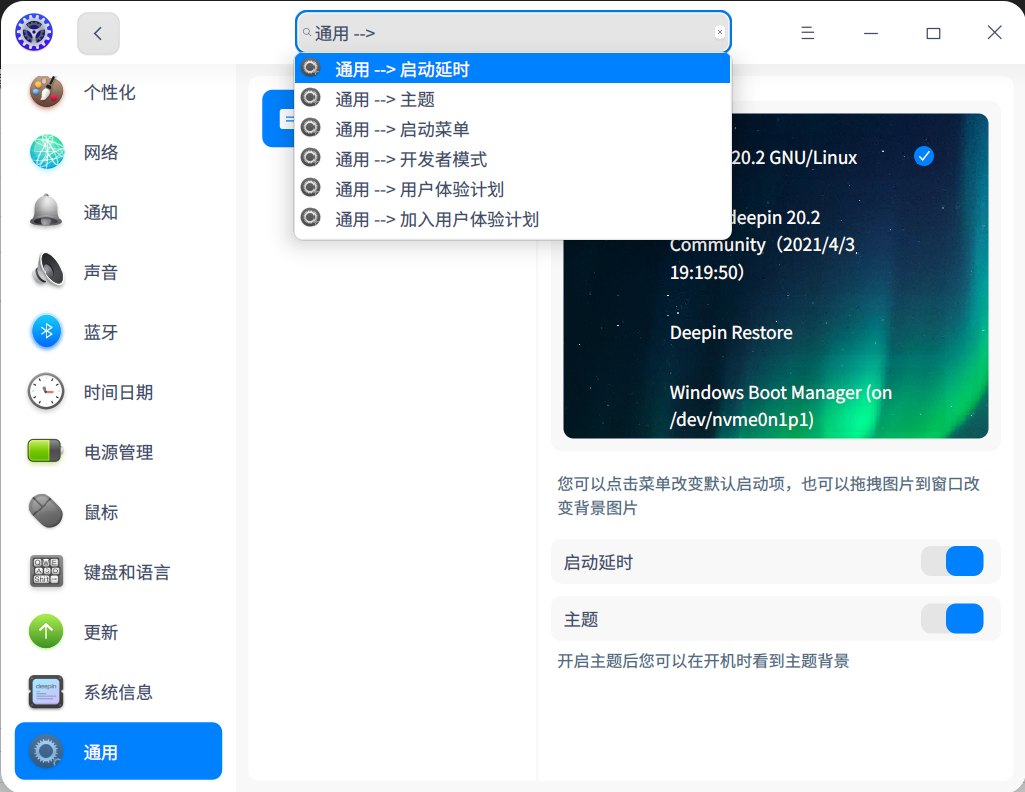
Task: Open the Date and Time (时间日期) clock icon
Action: (46, 391)
